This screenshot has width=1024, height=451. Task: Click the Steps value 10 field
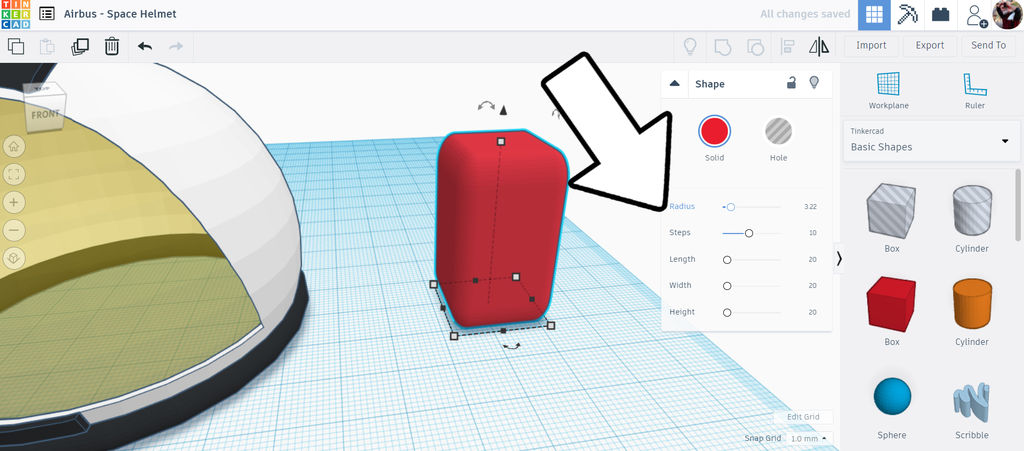click(812, 233)
